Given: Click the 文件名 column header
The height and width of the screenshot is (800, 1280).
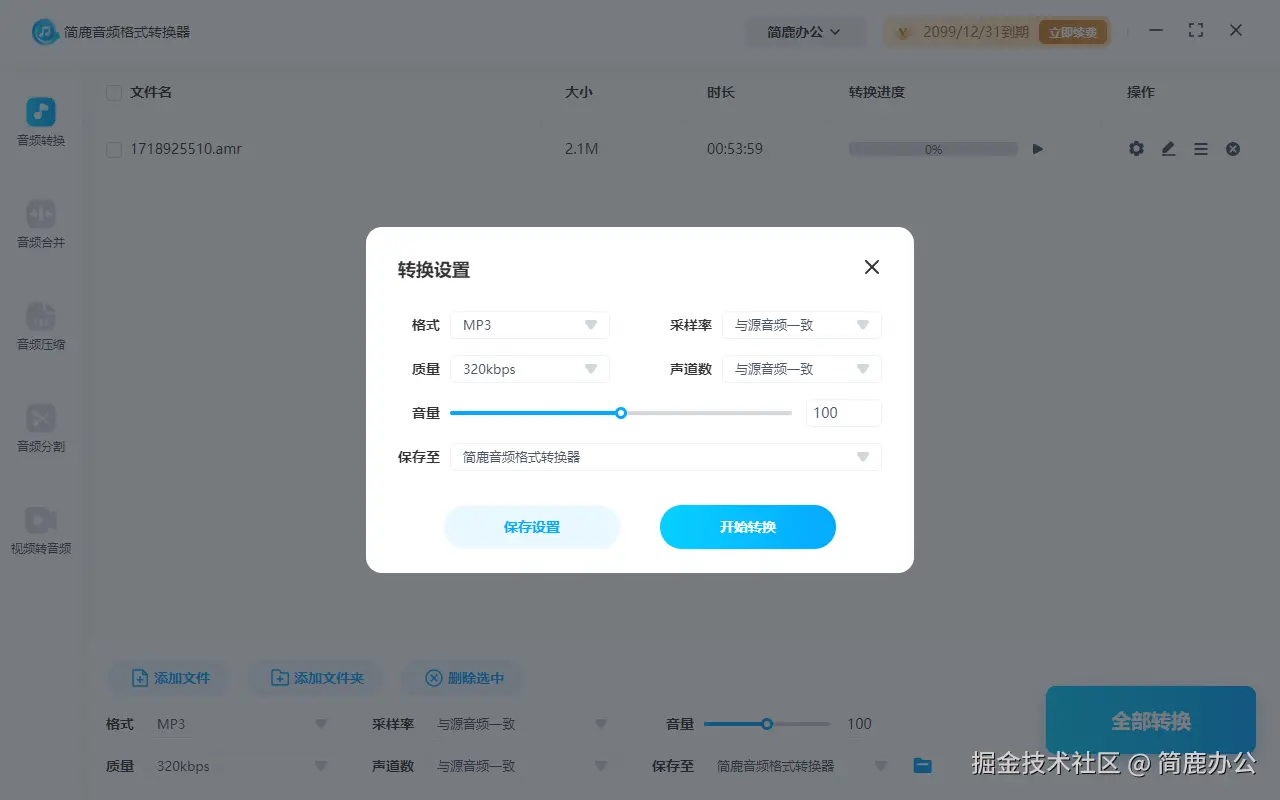Looking at the screenshot, I should (x=151, y=92).
